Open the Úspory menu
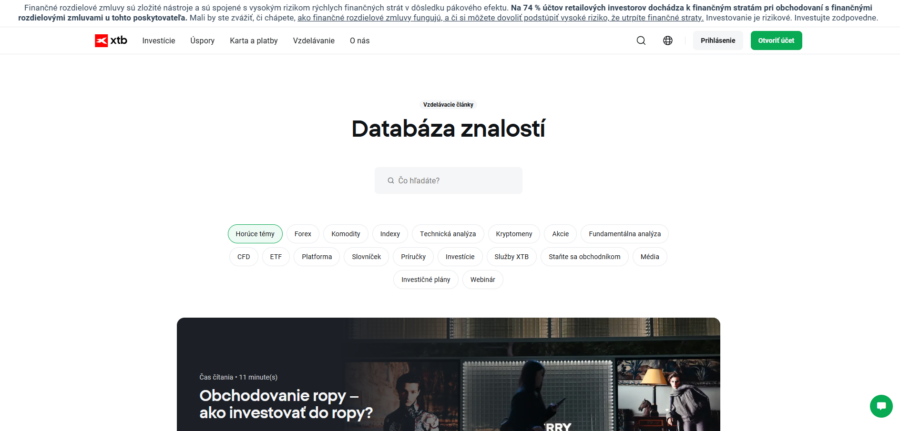This screenshot has height=431, width=900. tap(202, 41)
